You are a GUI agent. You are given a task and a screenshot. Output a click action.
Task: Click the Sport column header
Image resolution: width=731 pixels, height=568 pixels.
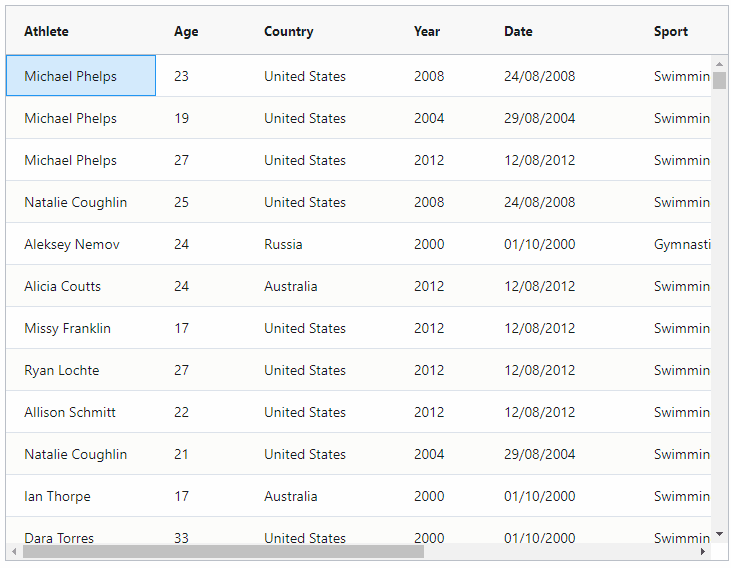(x=671, y=31)
